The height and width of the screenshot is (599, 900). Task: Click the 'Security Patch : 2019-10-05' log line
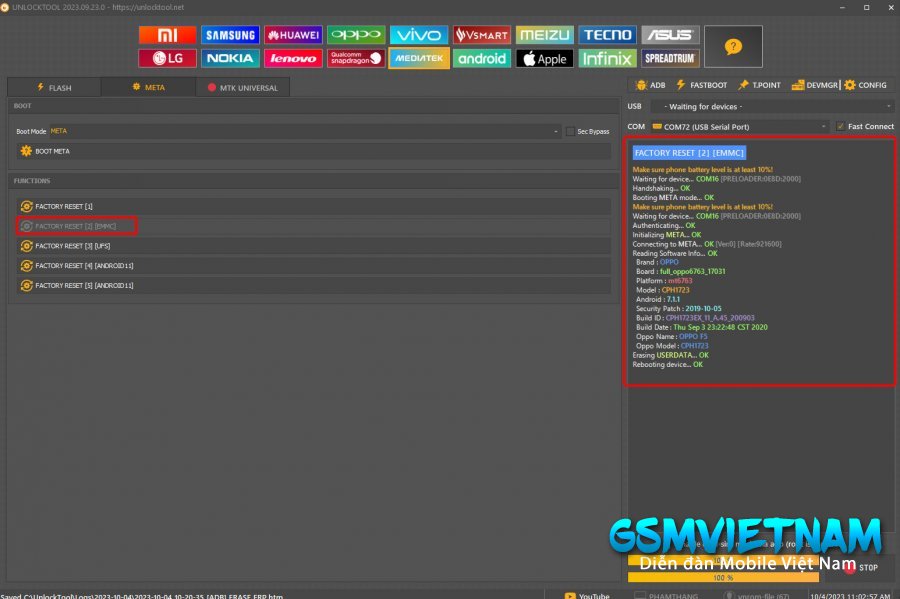click(x=678, y=309)
